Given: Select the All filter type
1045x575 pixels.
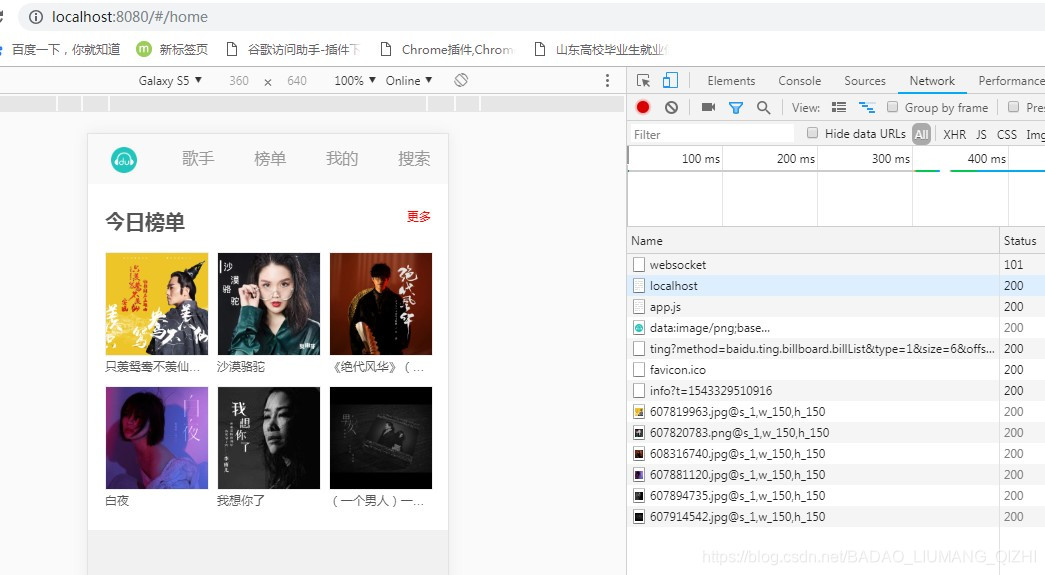Looking at the screenshot, I should click(x=921, y=134).
